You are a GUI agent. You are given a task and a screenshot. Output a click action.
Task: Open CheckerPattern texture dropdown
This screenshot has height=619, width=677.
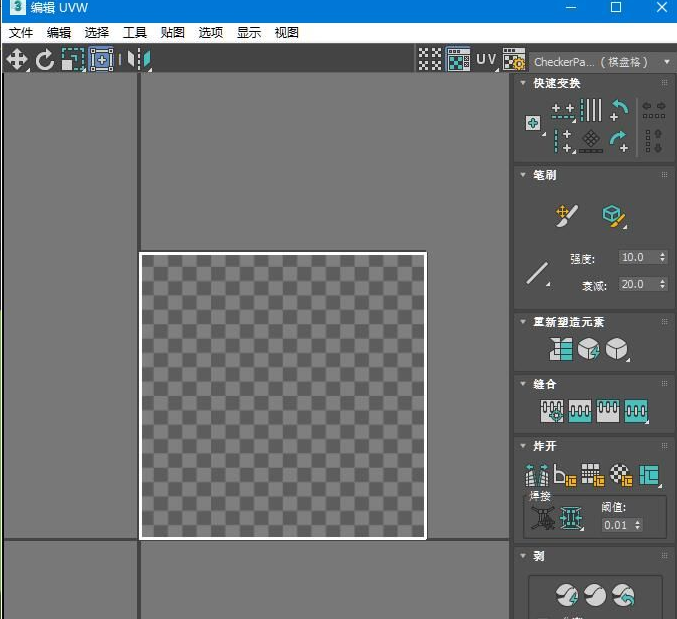[x=601, y=62]
